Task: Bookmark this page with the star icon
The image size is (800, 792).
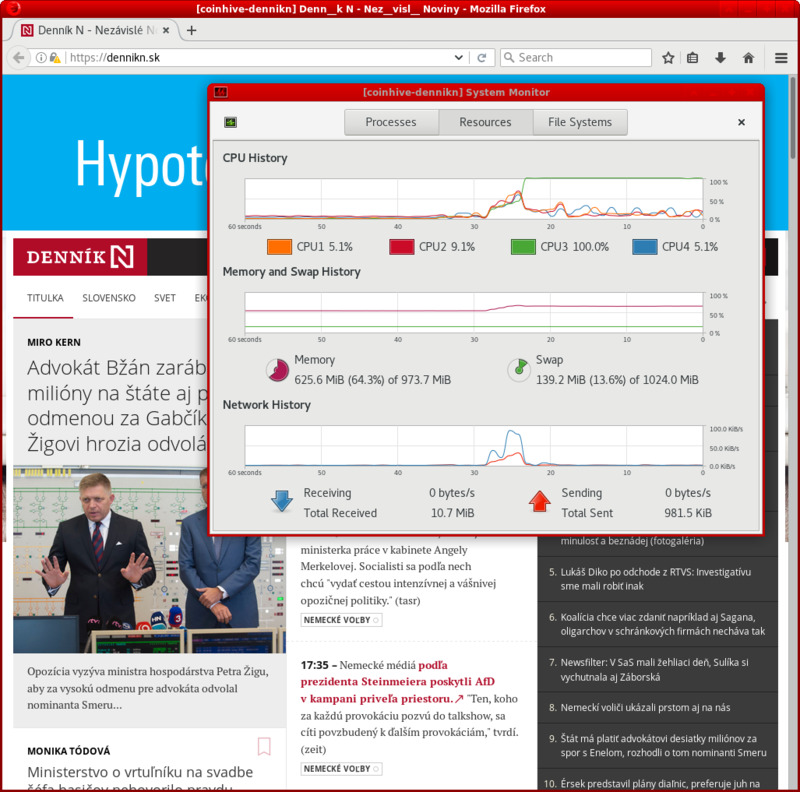Action: pyautogui.click(x=668, y=58)
